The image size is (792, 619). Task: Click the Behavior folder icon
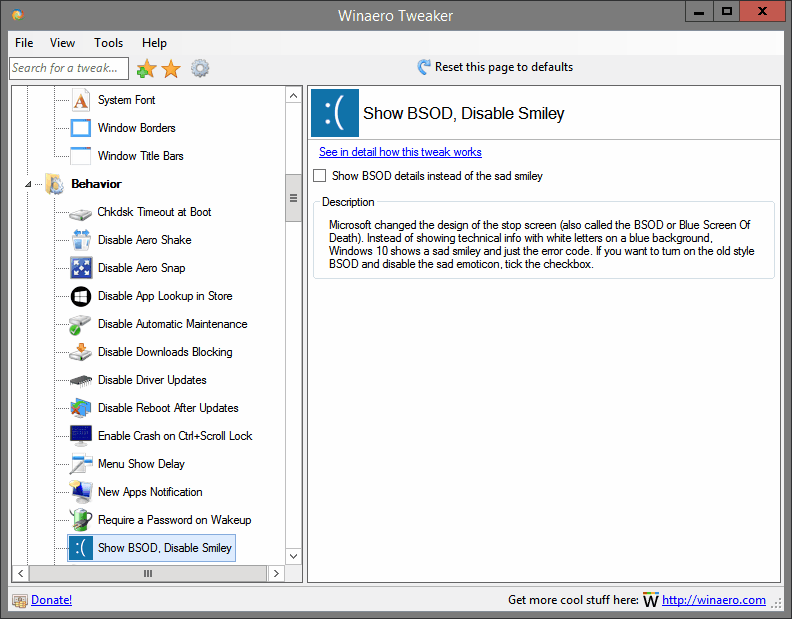(54, 183)
